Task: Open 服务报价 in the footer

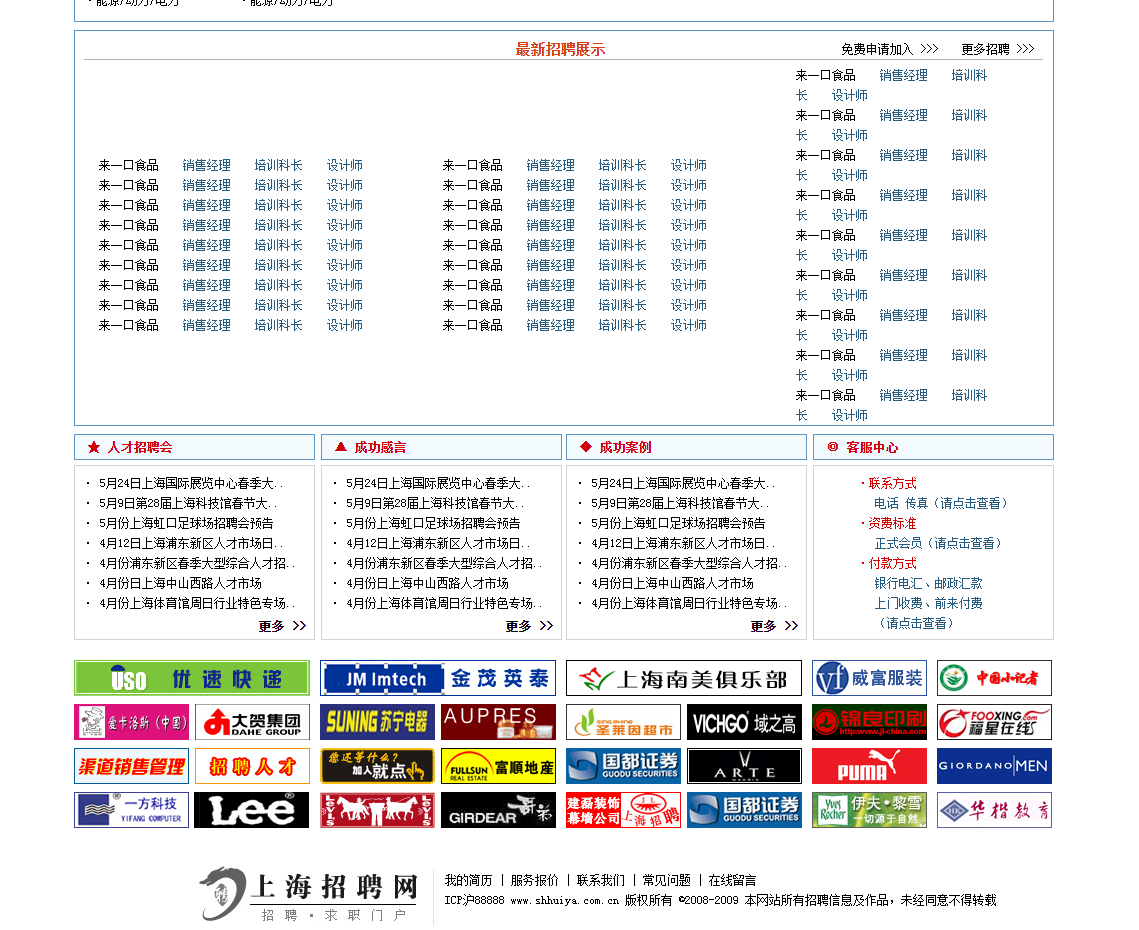Action: coord(534,881)
